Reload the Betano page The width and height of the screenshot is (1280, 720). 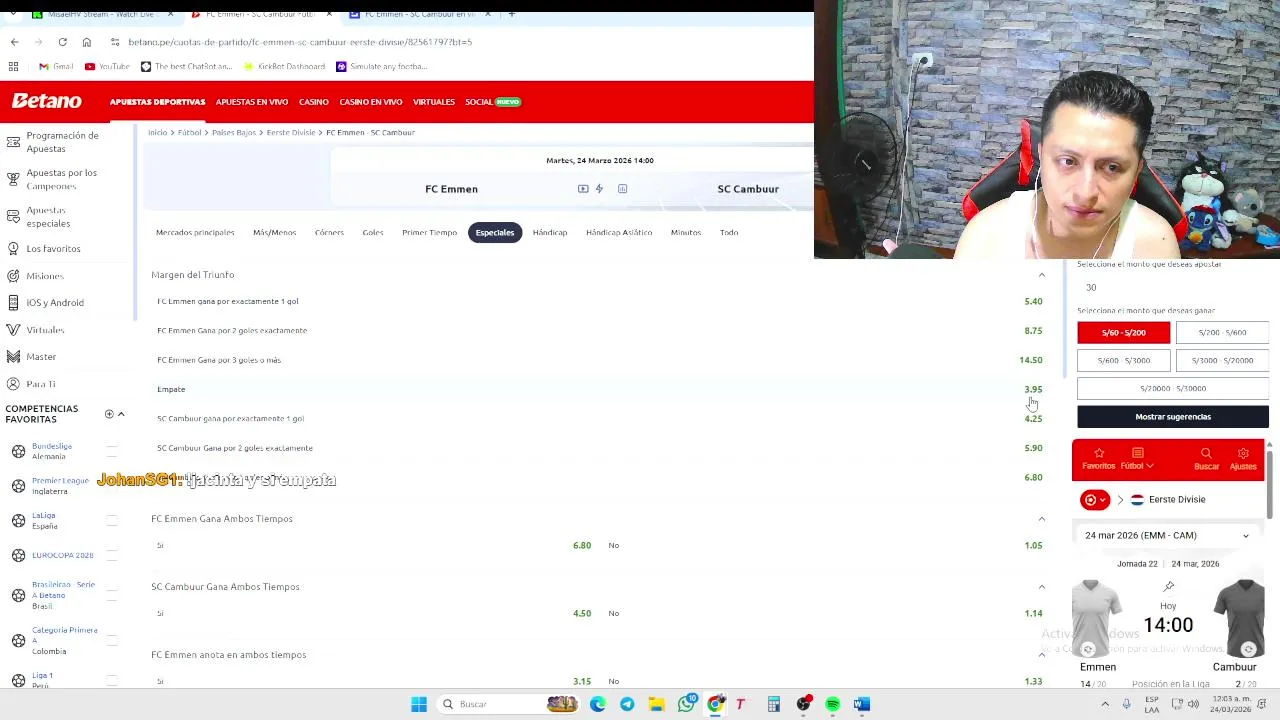pyautogui.click(x=62, y=42)
